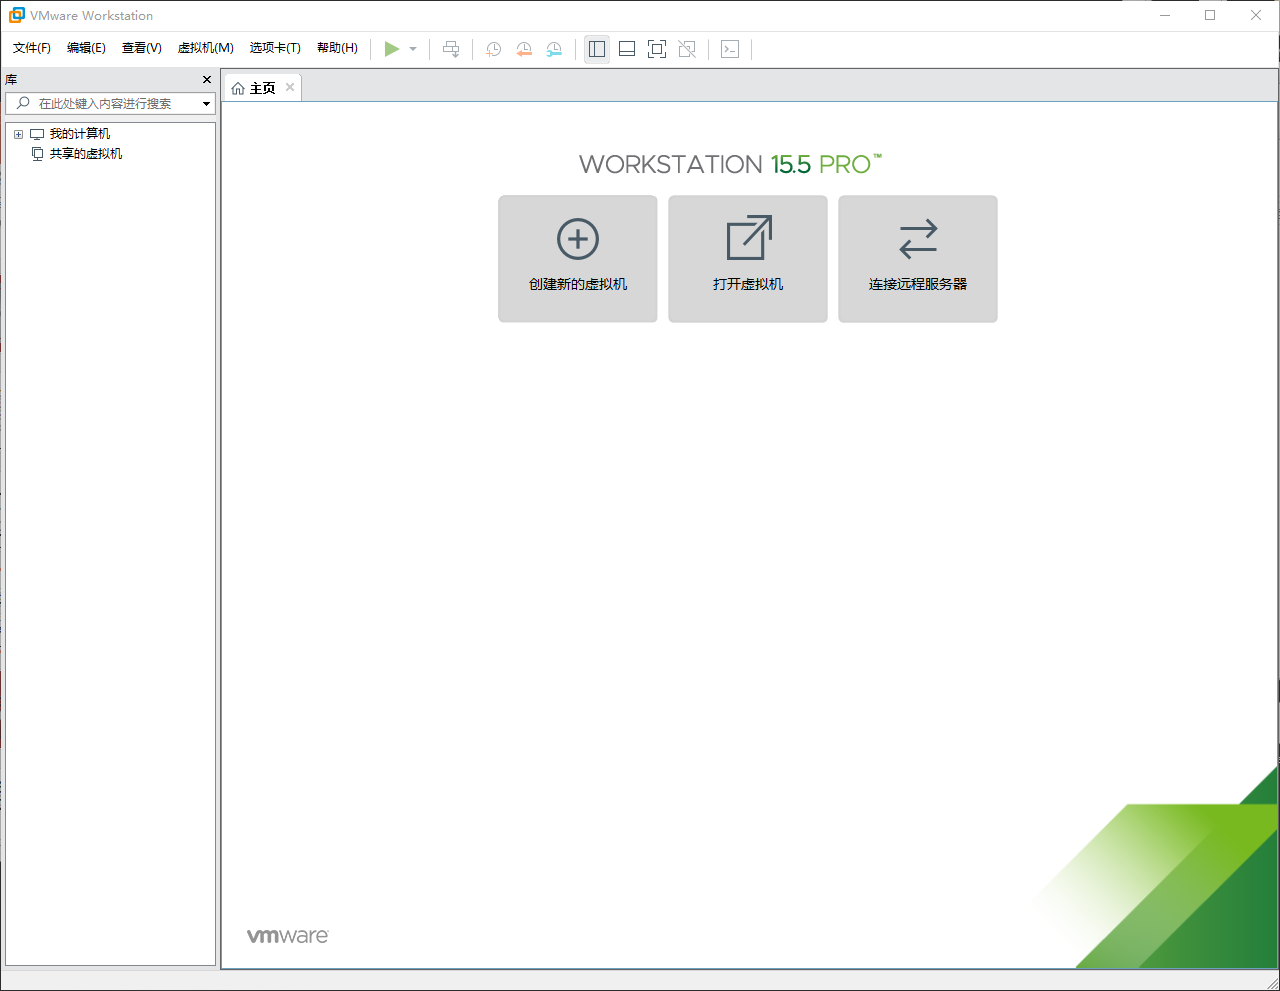Enter full screen mode via toolbar icon
Viewport: 1280px width, 991px height.
click(656, 48)
